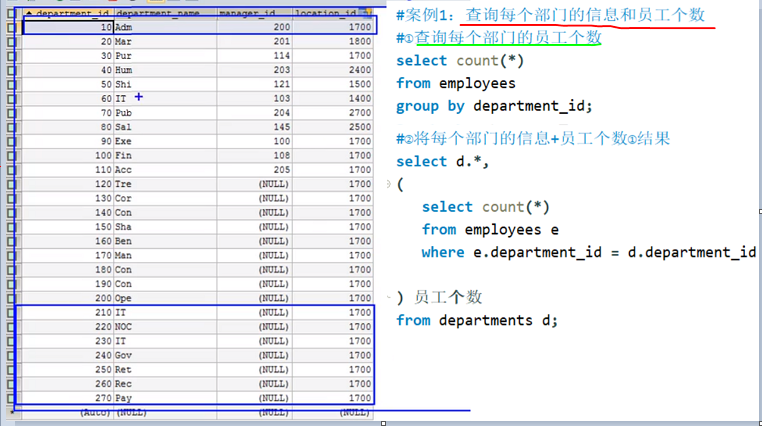The width and height of the screenshot is (762, 426).
Task: Tick the checkbox for department 120 Tre row
Action: pyautogui.click(x=11, y=184)
